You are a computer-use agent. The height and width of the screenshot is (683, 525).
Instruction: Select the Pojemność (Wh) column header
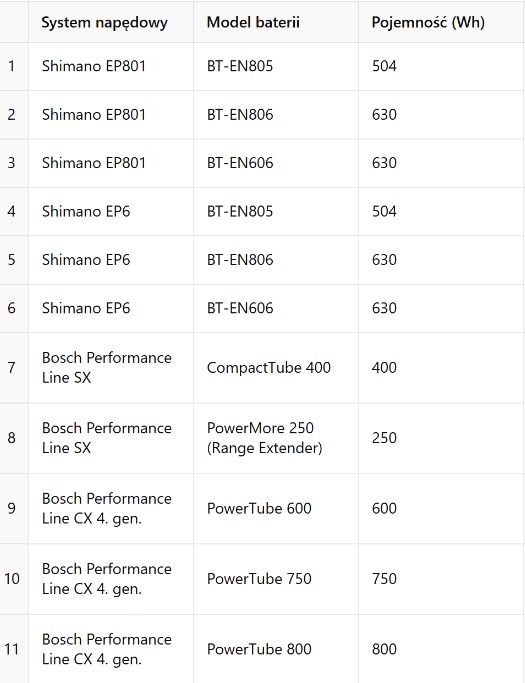(441, 22)
